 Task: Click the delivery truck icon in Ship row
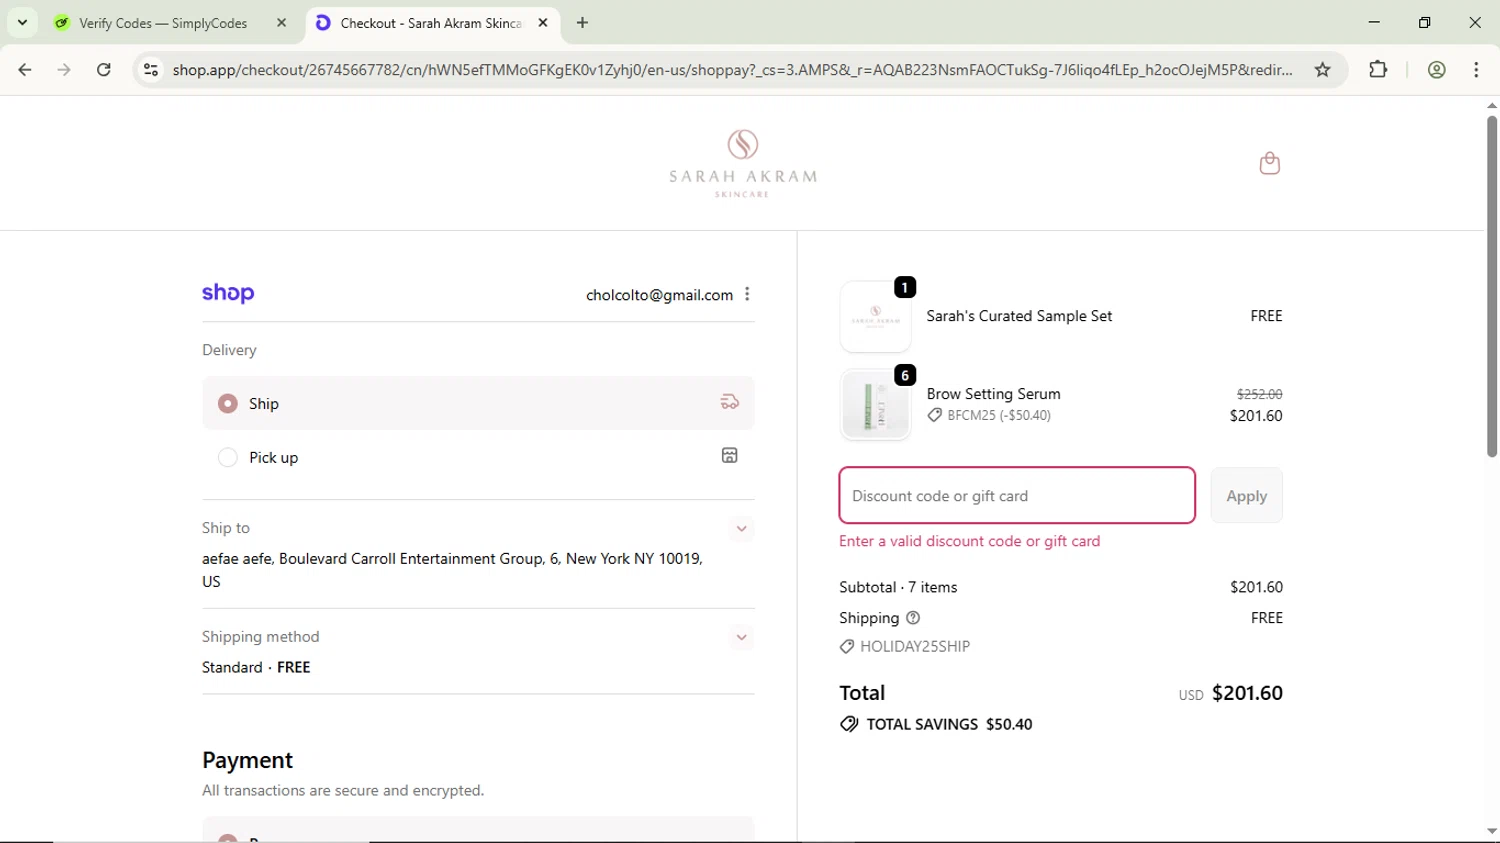[730, 402]
